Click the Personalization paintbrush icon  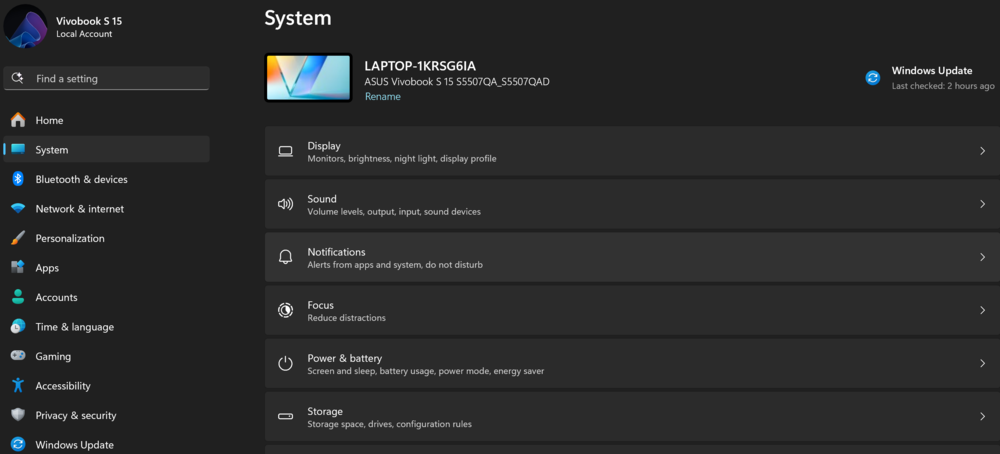(18, 238)
